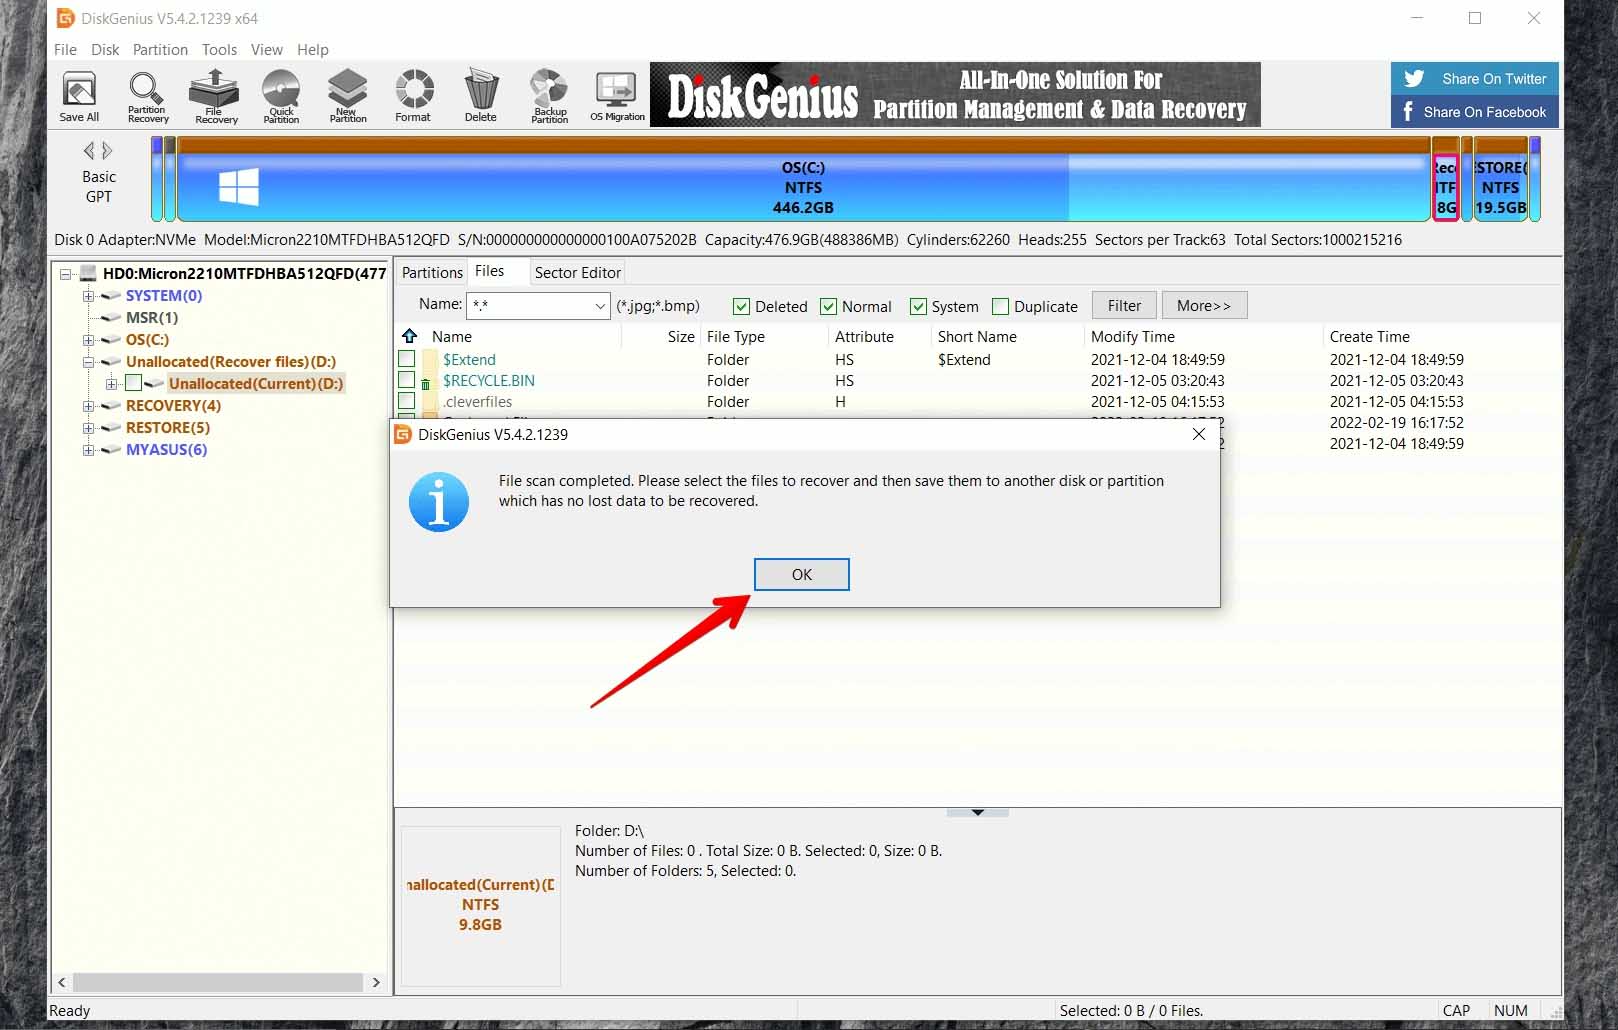Viewport: 1618px width, 1030px height.
Task: Create a New Partition from toolbar
Action: pyautogui.click(x=347, y=96)
